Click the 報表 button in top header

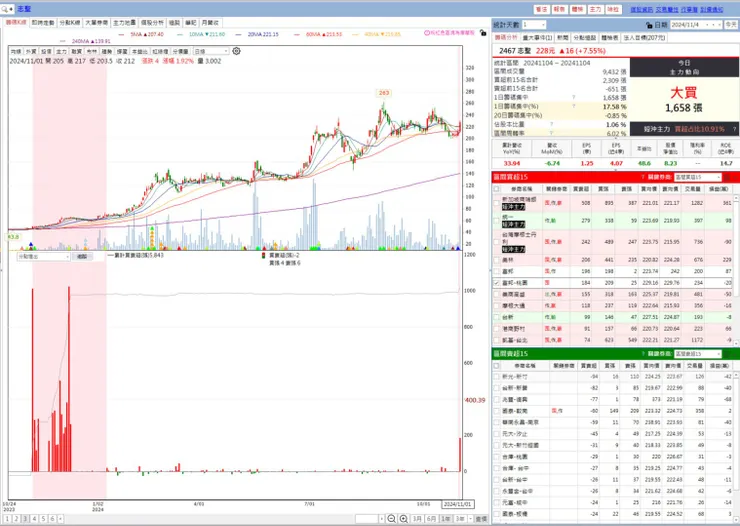pyautogui.click(x=559, y=9)
